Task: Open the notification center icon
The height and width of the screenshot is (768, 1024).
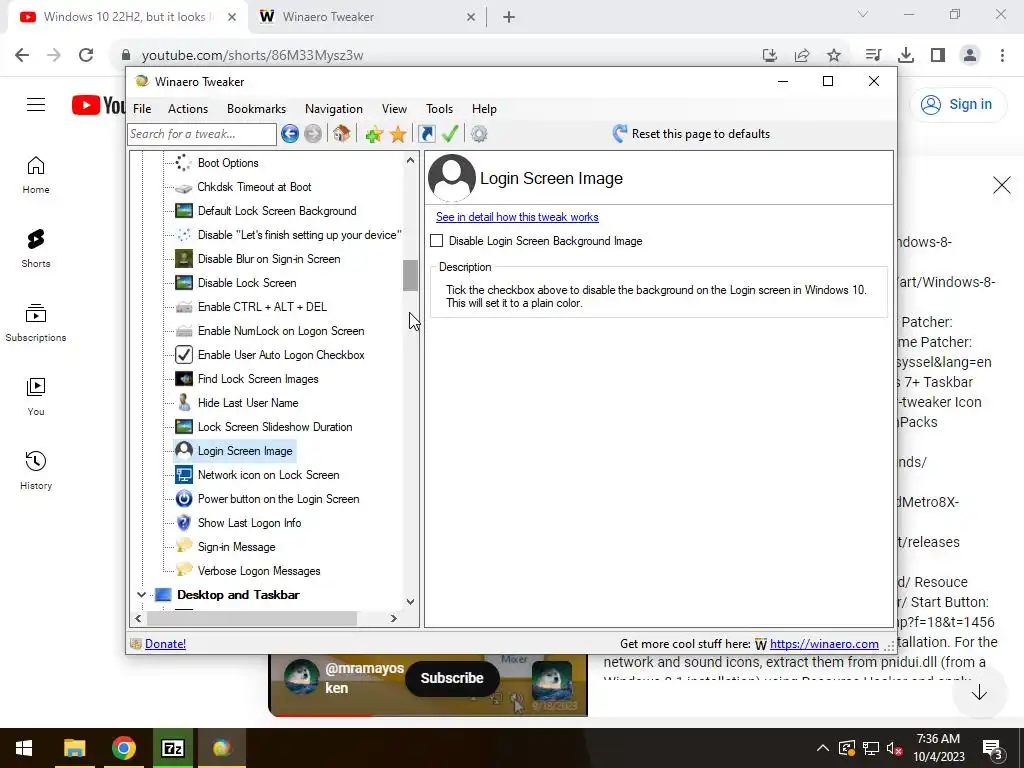Action: tap(993, 750)
